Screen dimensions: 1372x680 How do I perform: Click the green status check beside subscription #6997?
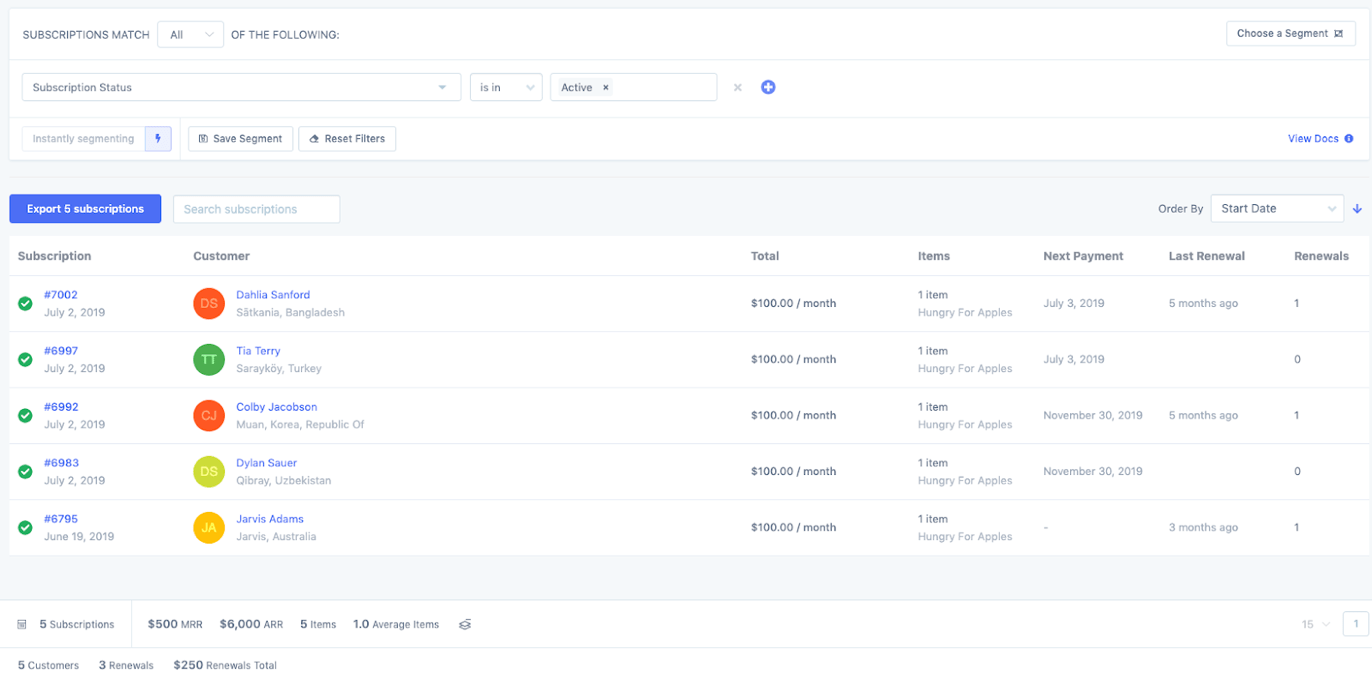point(24,359)
